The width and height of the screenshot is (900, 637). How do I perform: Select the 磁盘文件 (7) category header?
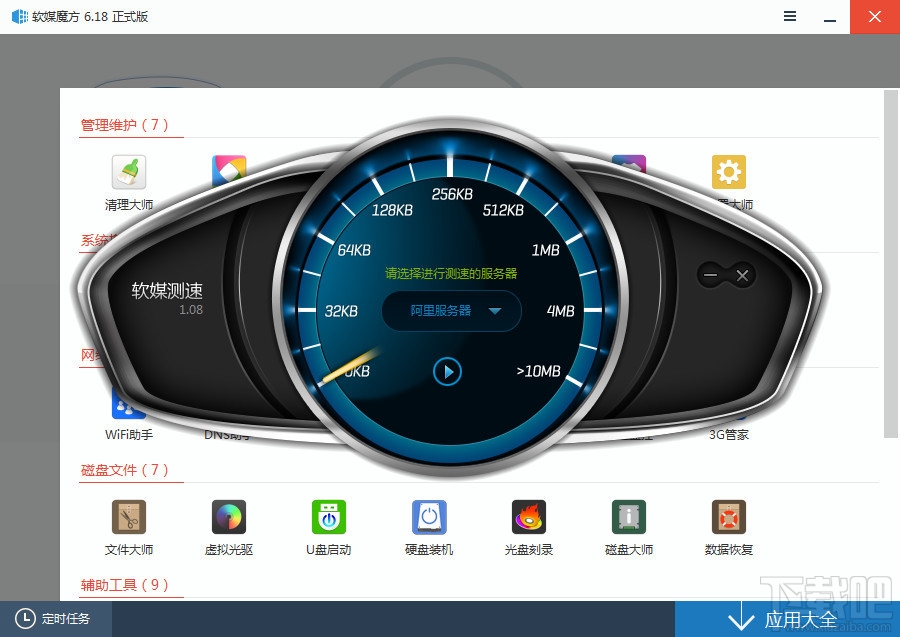coord(125,470)
